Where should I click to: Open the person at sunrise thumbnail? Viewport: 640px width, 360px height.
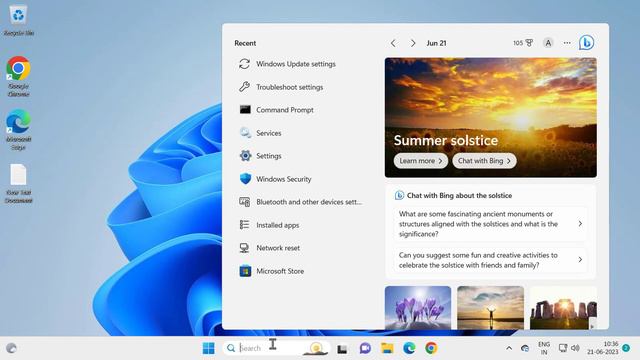point(491,308)
